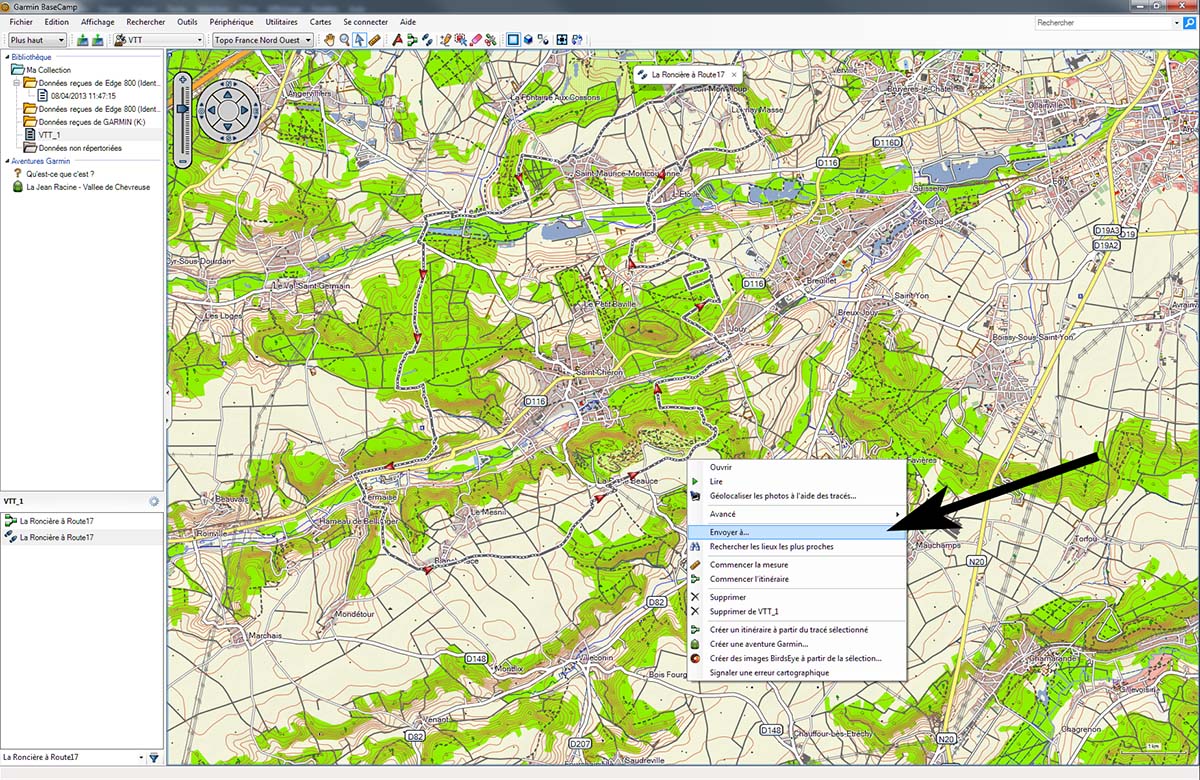Select the new Track footprints tool
The image size is (1200, 780).
click(x=427, y=40)
